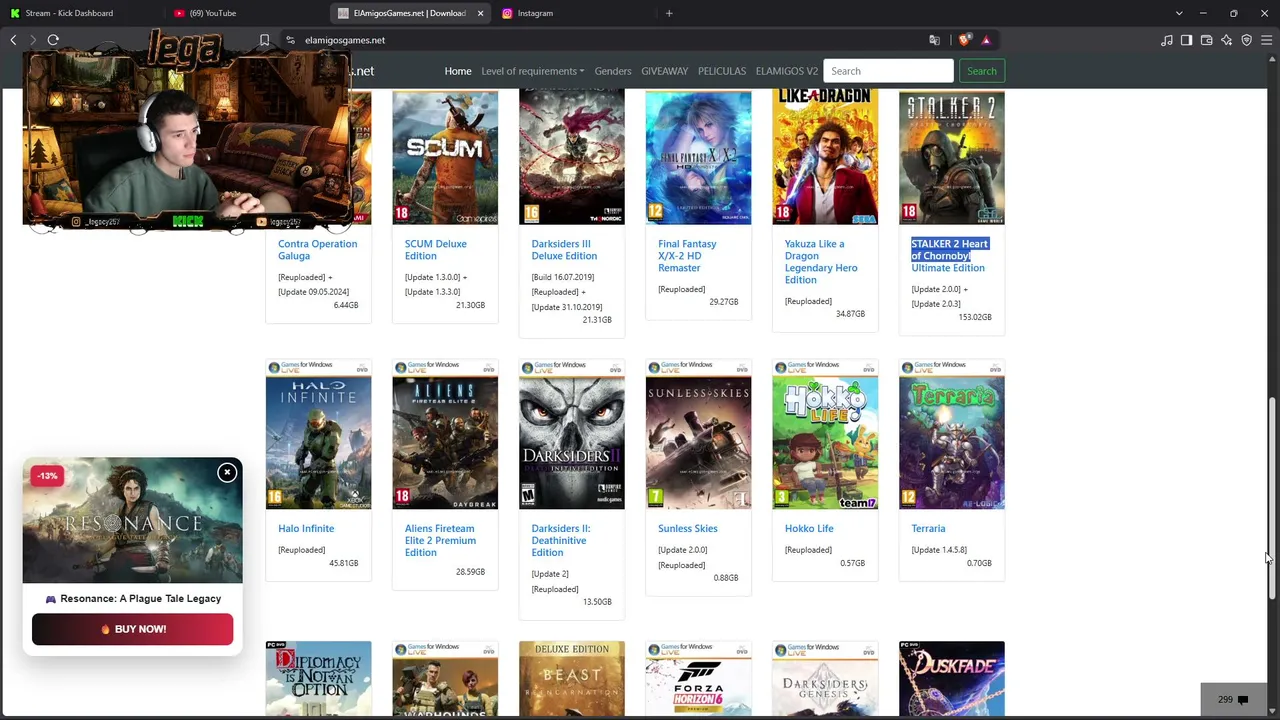Viewport: 1280px width, 720px height.
Task: Open the Darksiders II: Deathinitive Edition link
Action: coord(561,540)
